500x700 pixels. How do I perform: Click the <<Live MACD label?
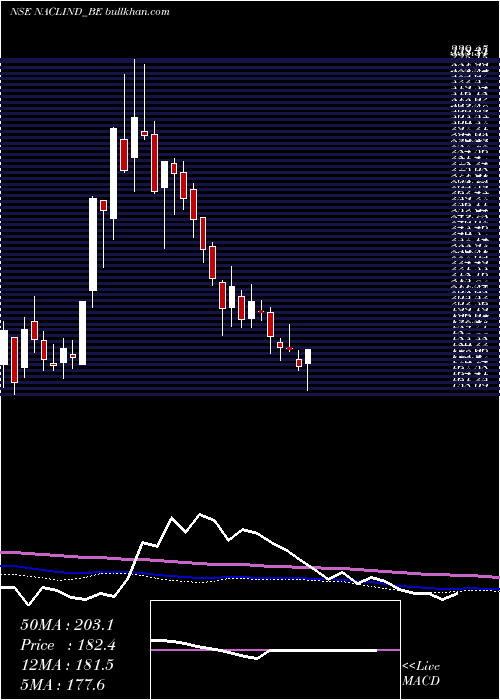(x=421, y=674)
